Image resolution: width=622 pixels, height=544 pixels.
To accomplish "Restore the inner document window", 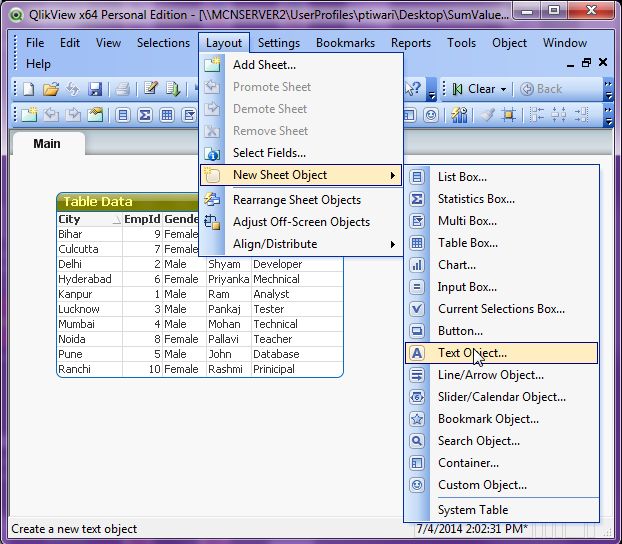I will coord(586,63).
